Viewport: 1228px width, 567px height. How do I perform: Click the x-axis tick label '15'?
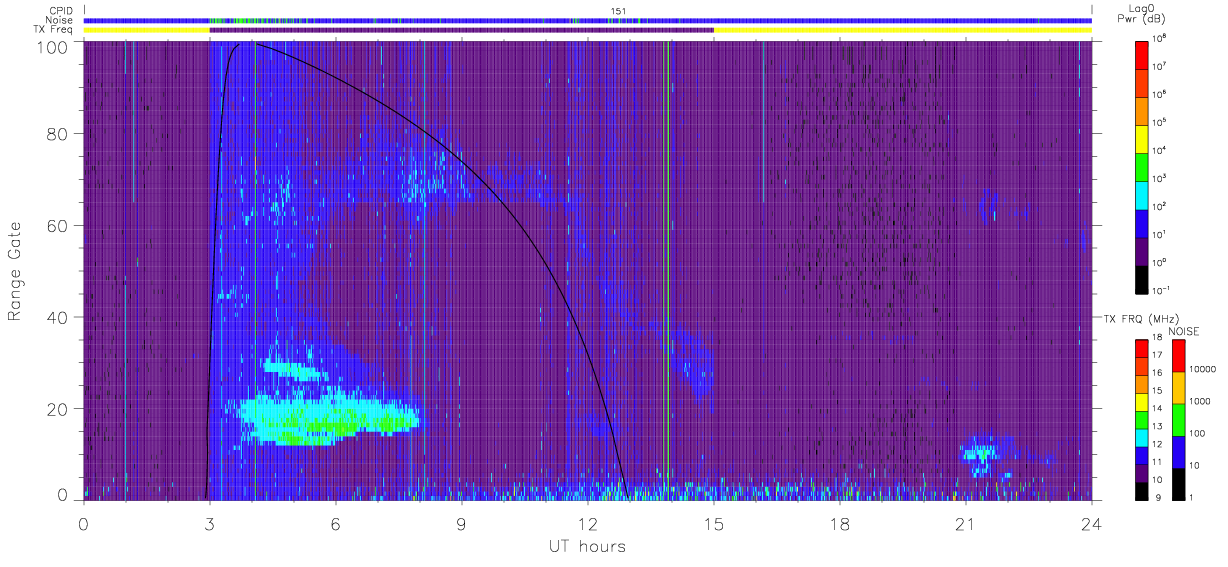[x=714, y=523]
